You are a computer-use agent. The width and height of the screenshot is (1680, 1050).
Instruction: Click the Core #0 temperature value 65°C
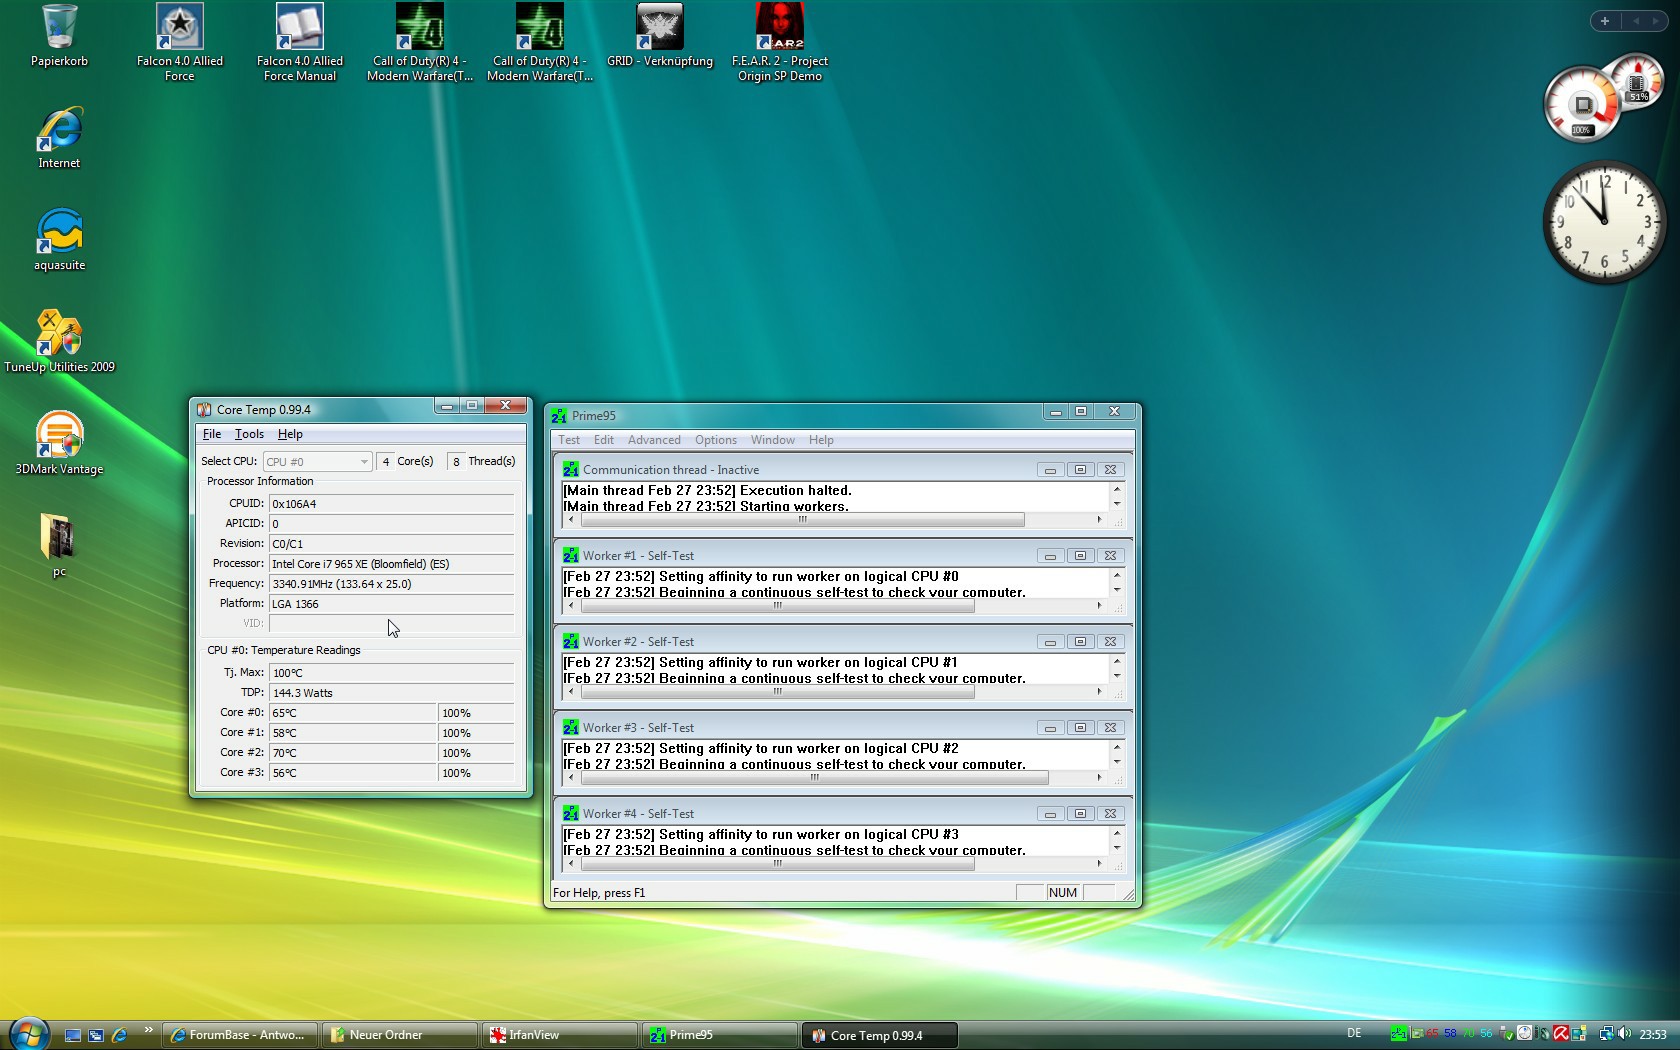352,713
